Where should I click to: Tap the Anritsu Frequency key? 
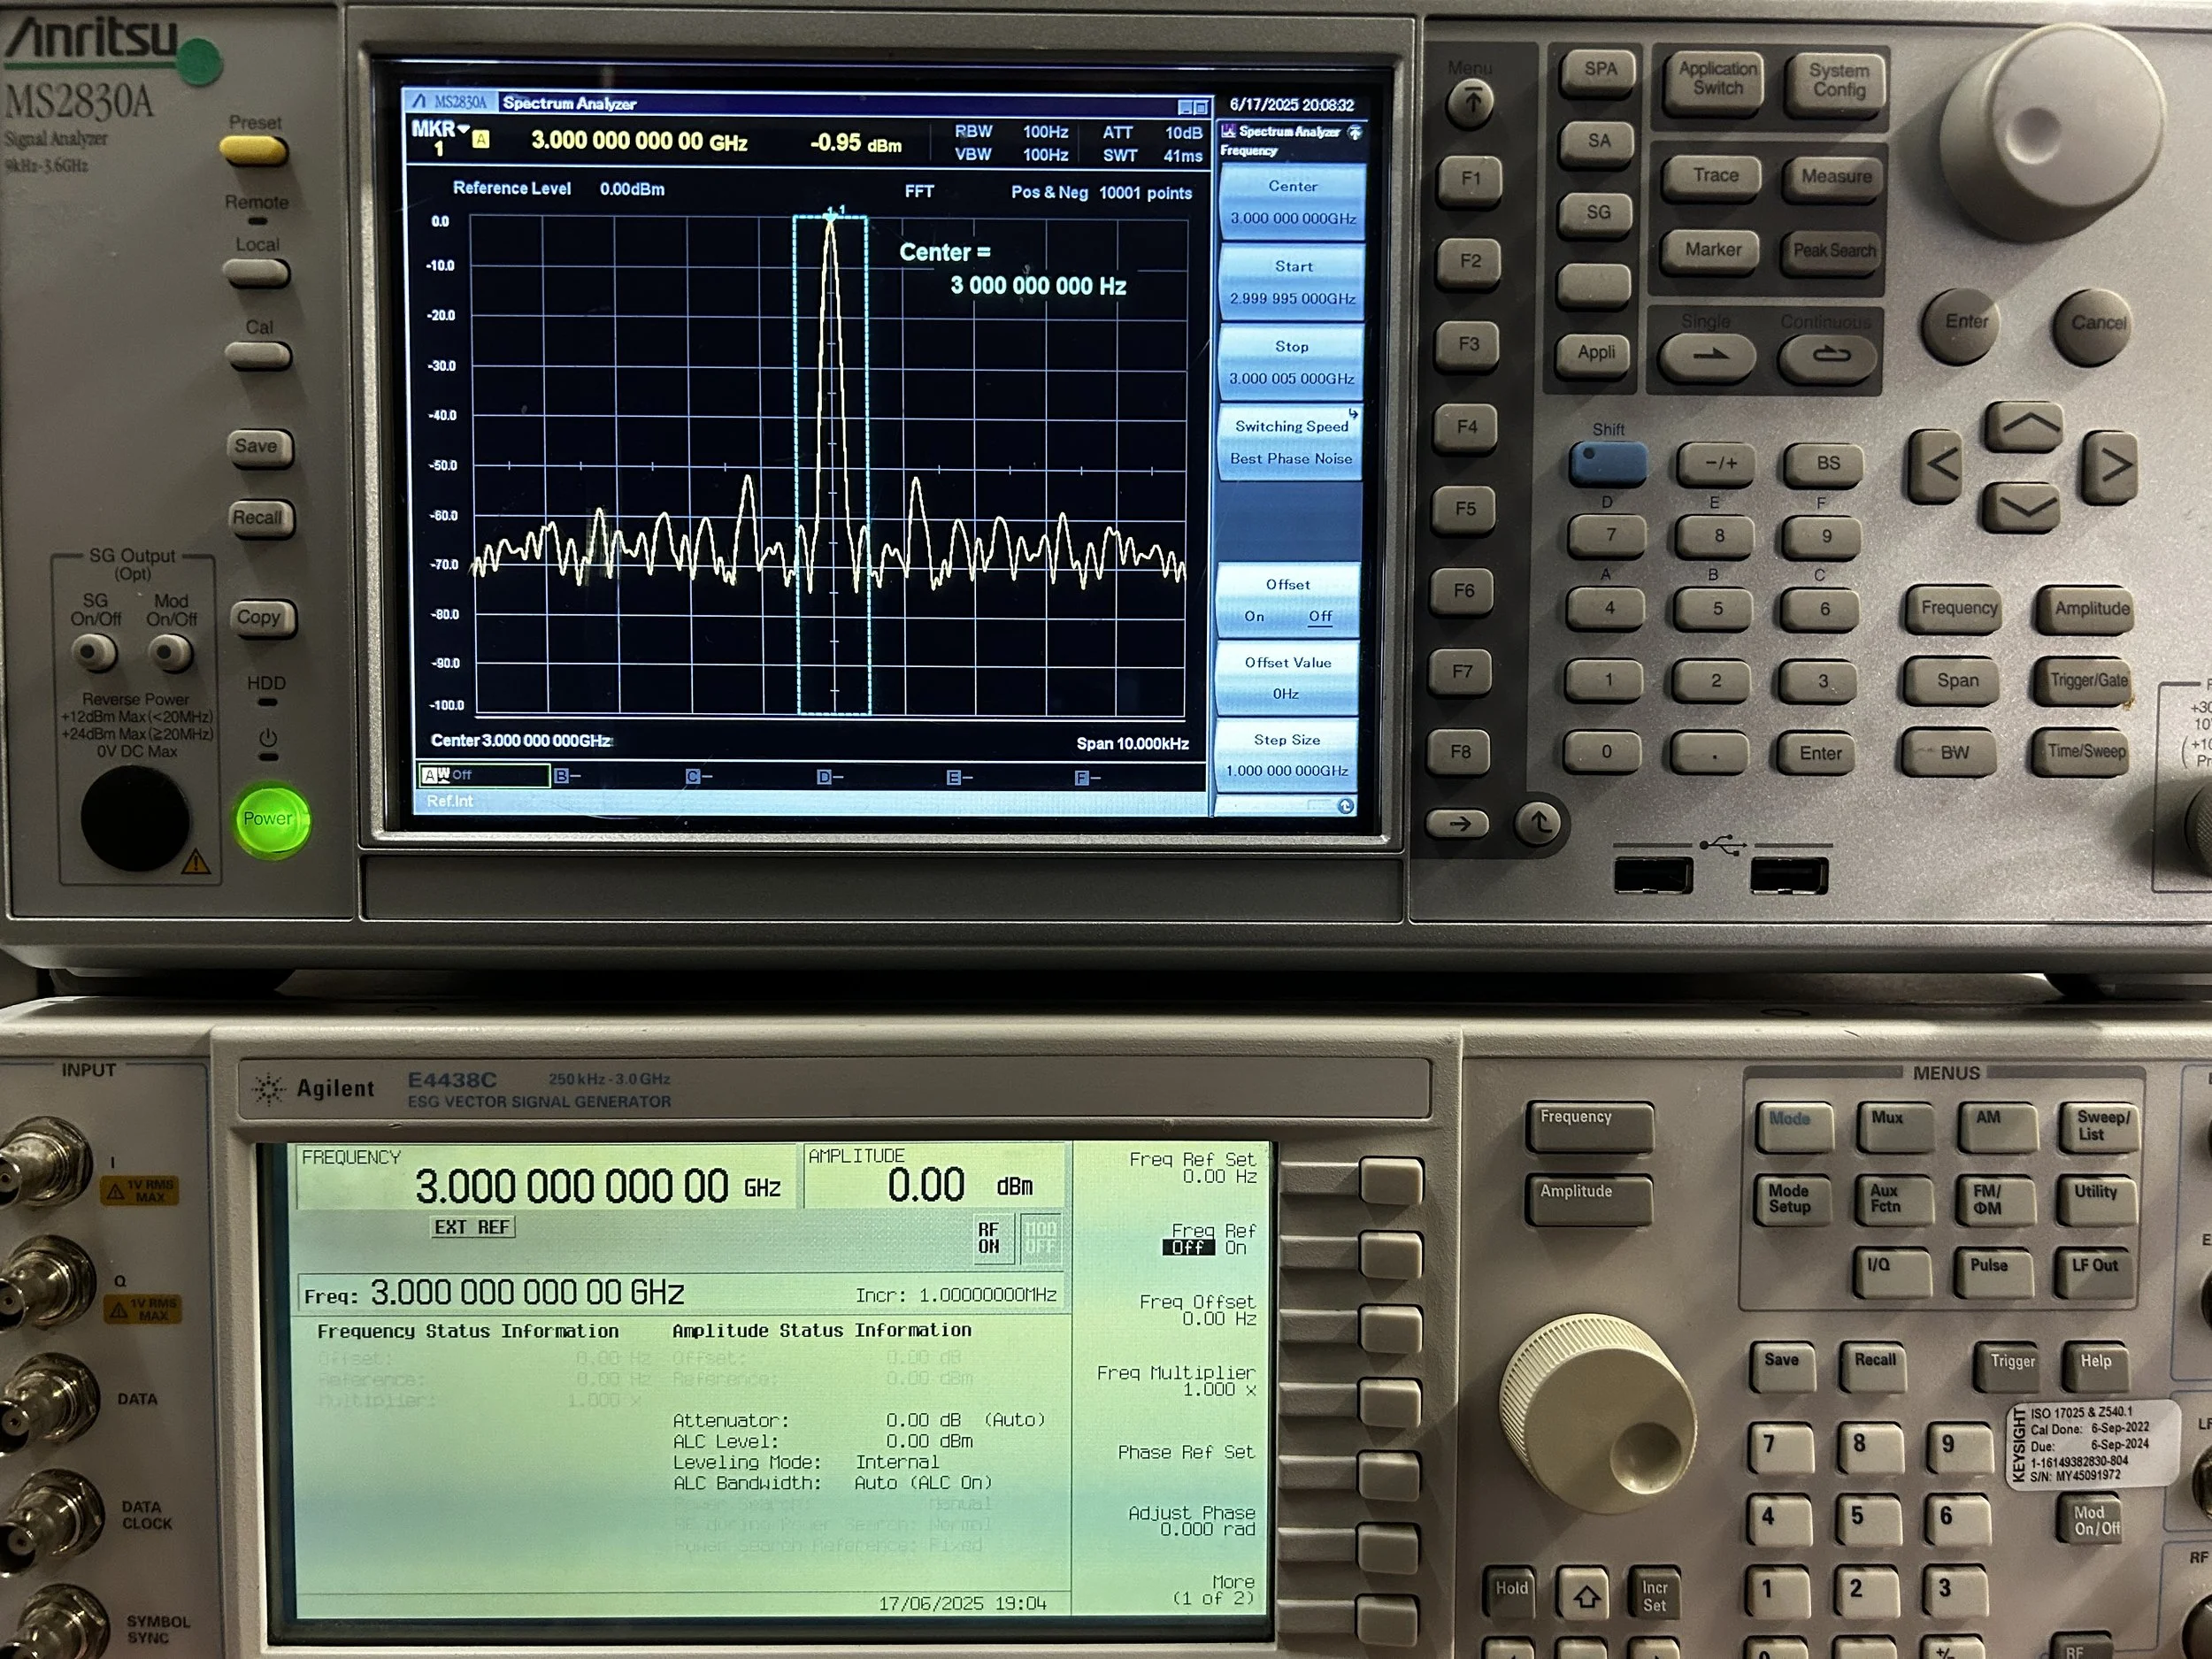pyautogui.click(x=1958, y=609)
